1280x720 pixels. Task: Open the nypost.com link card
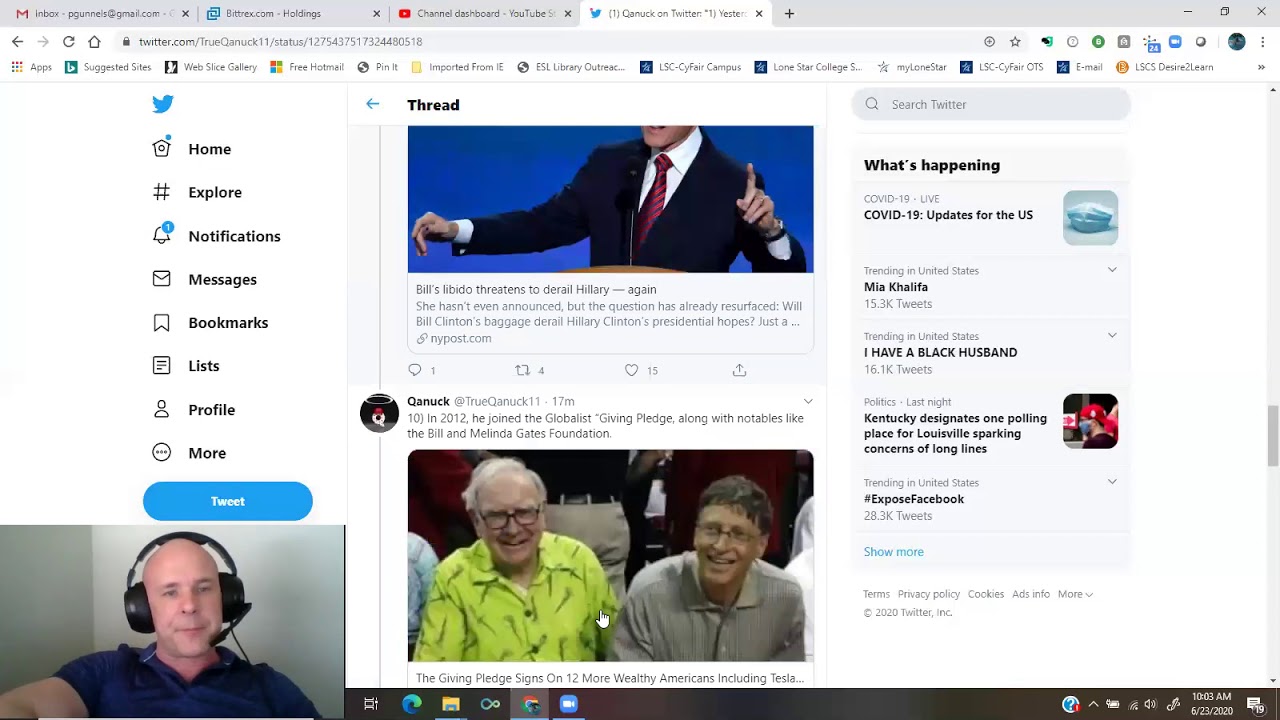[x=610, y=313]
